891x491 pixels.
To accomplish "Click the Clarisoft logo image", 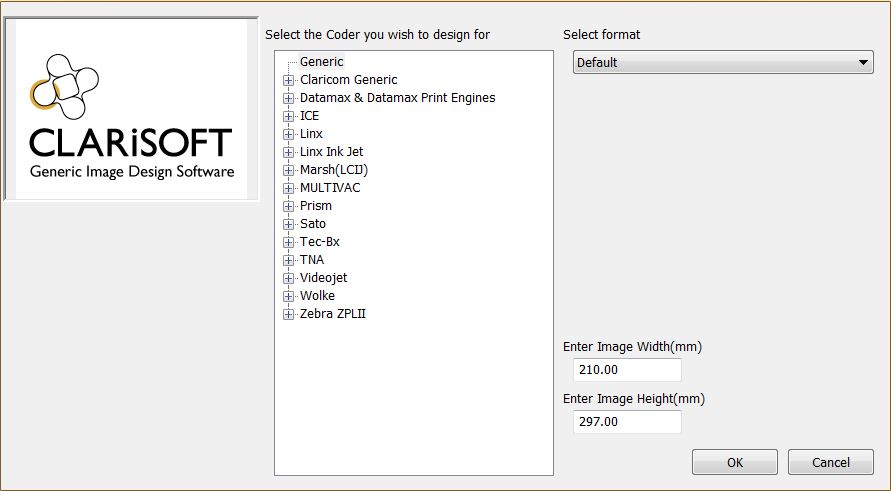I will (130, 110).
